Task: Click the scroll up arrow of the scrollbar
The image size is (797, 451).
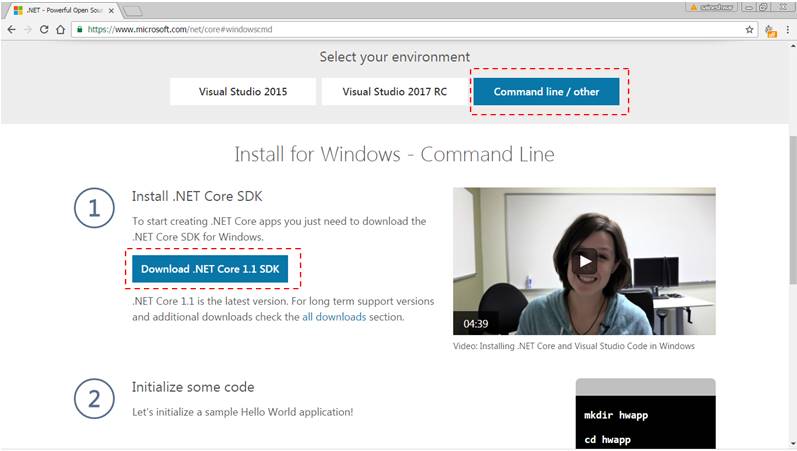Action: tap(792, 46)
